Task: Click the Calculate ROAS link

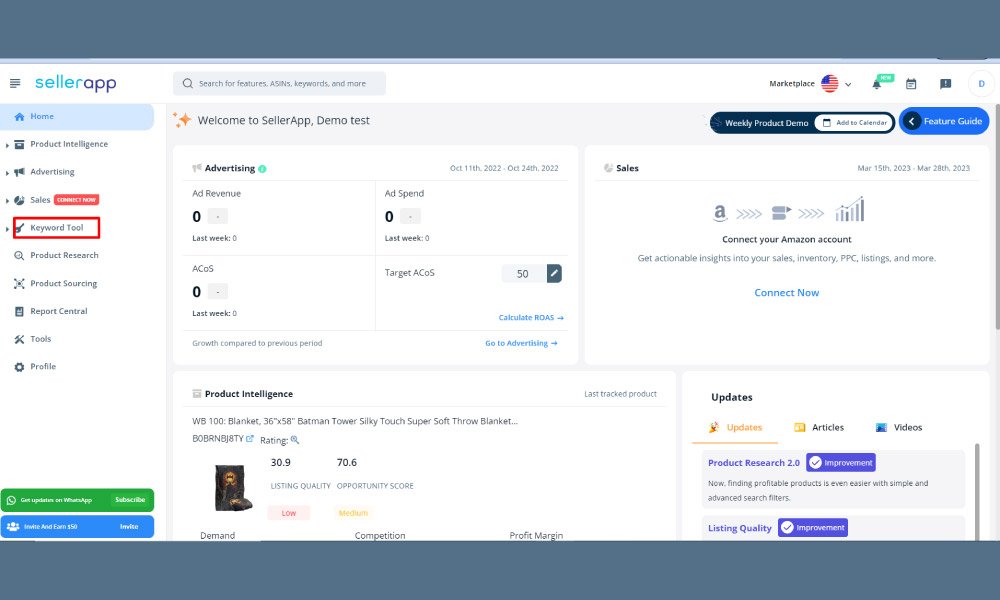Action: (x=531, y=318)
